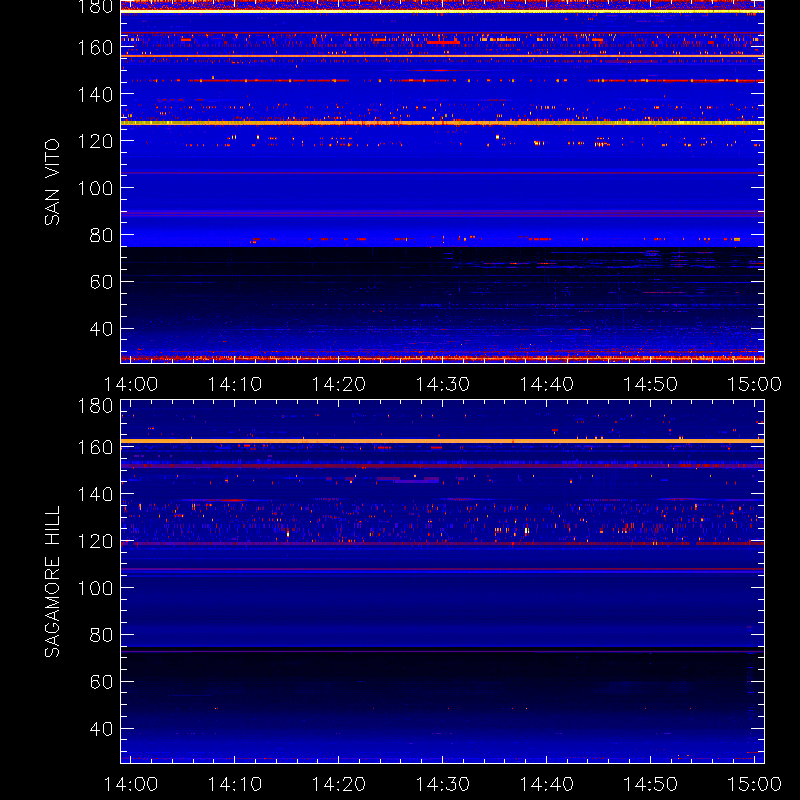Image resolution: width=800 pixels, height=800 pixels.
Task: Select the 100 label on Sagamore Hill axis
Action: pyautogui.click(x=95, y=588)
